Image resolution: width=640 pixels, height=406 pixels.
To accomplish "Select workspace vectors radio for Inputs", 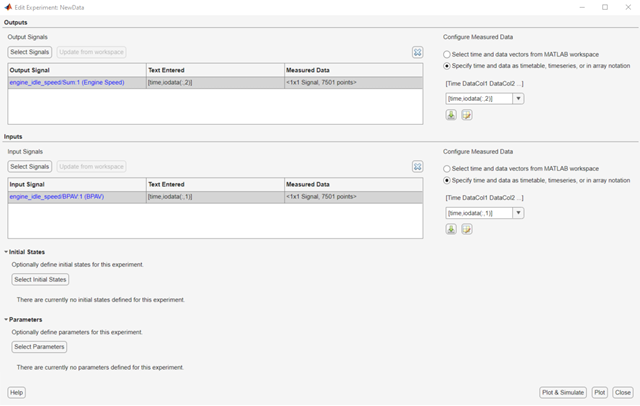I will point(447,169).
